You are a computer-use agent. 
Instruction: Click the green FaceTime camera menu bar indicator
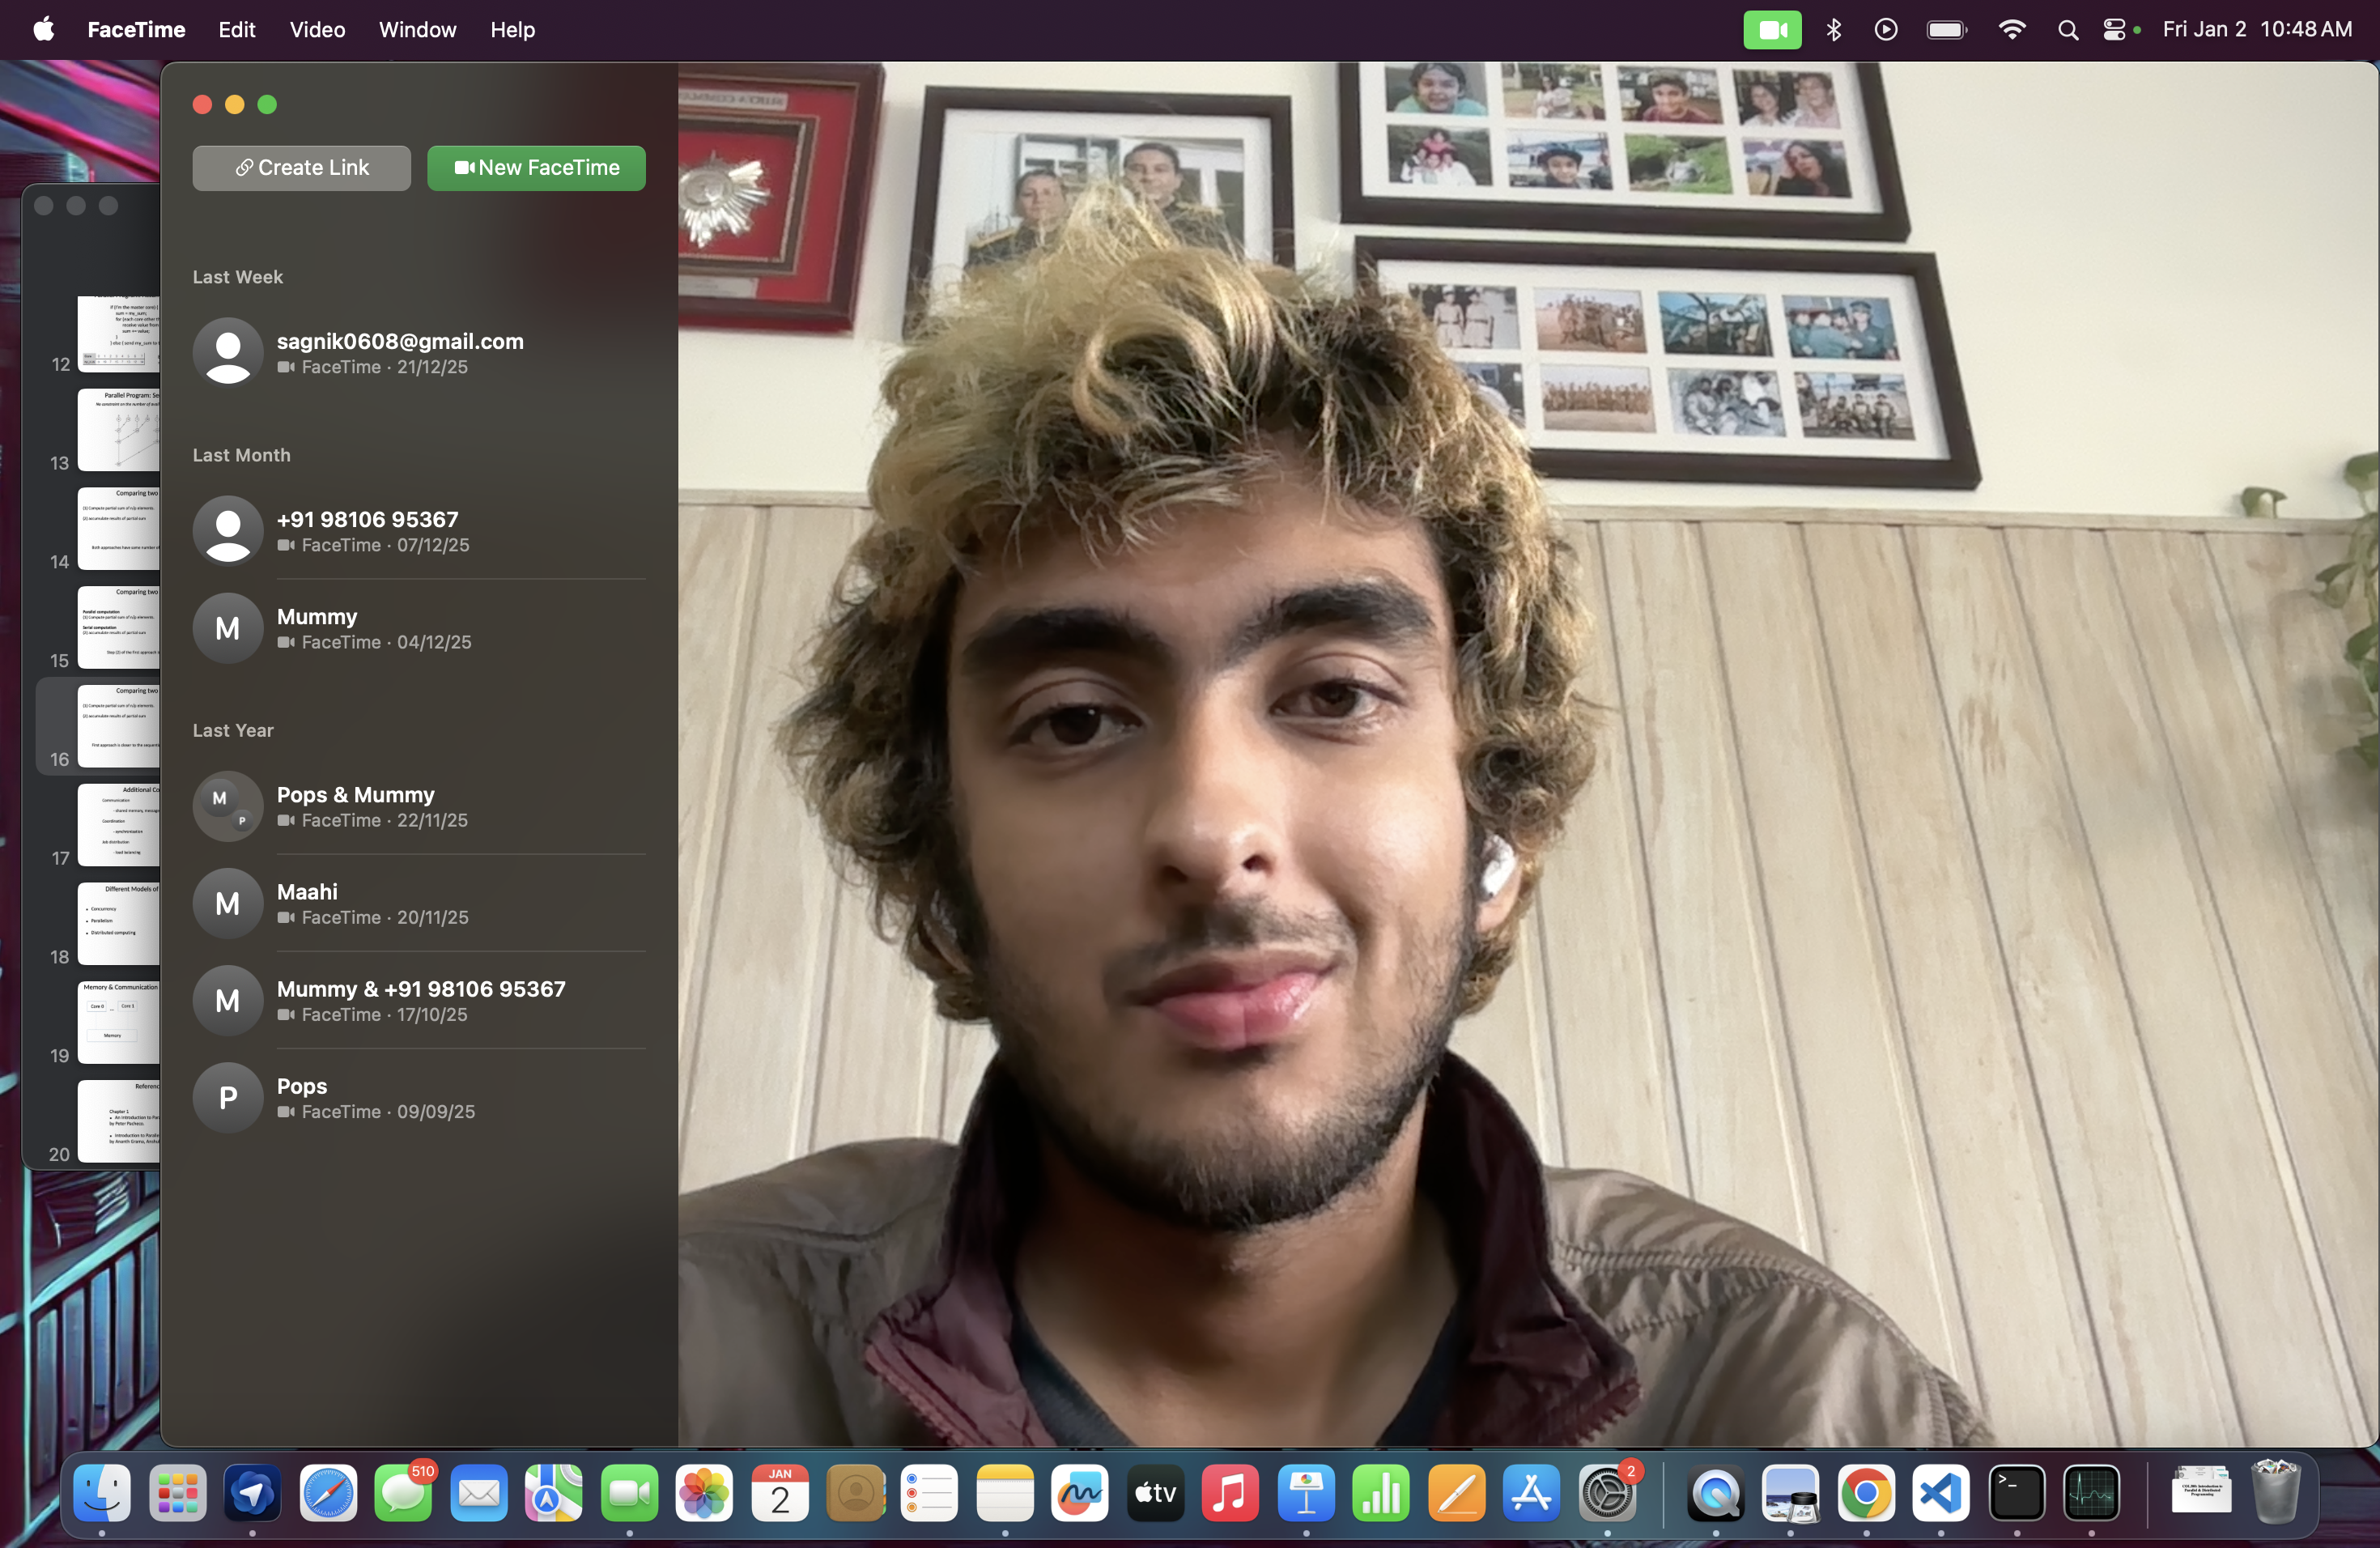coord(1772,30)
